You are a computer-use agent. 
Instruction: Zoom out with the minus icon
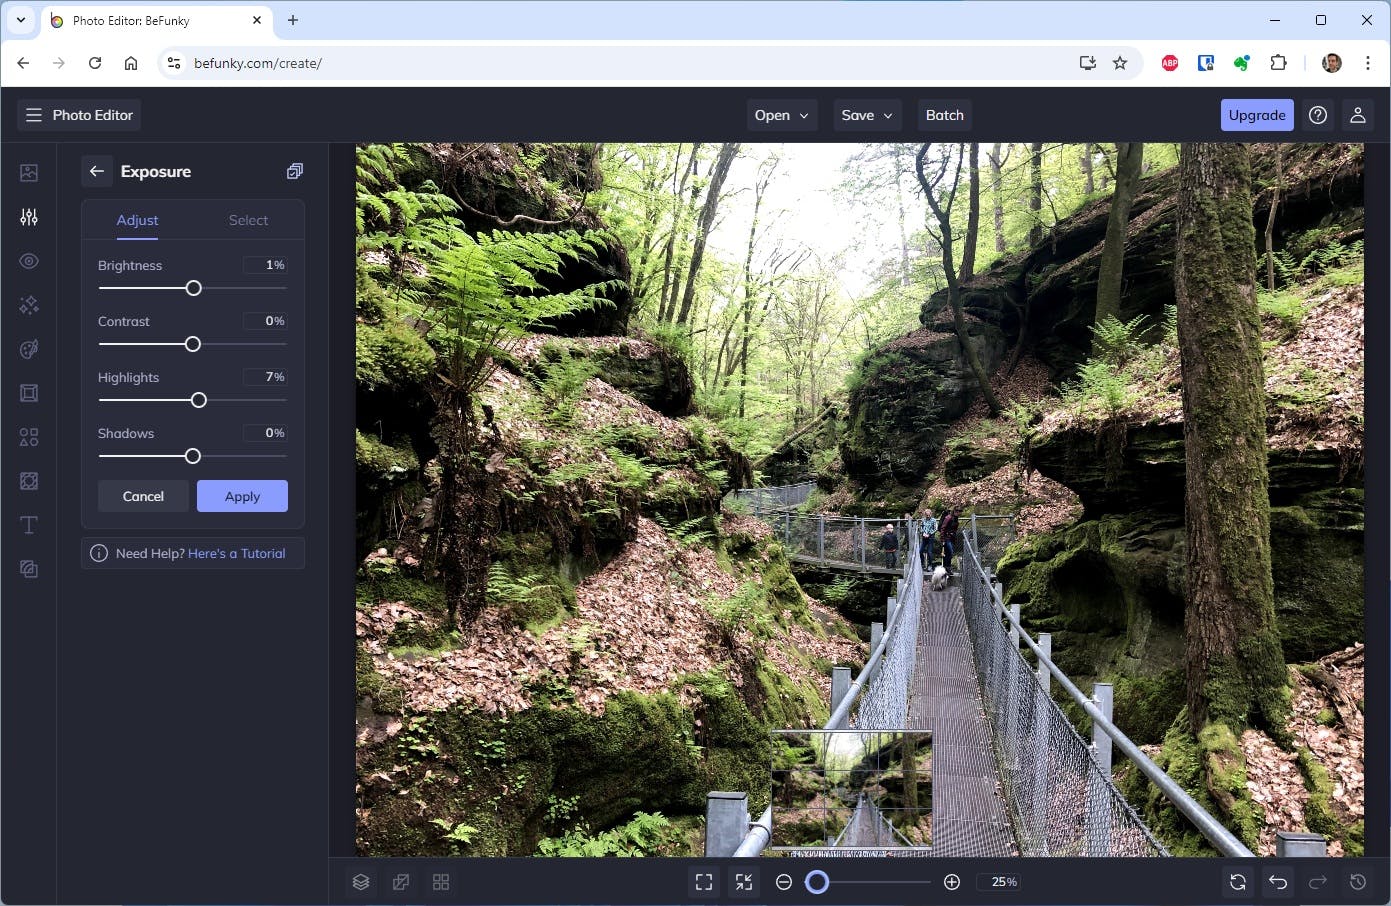pos(784,882)
